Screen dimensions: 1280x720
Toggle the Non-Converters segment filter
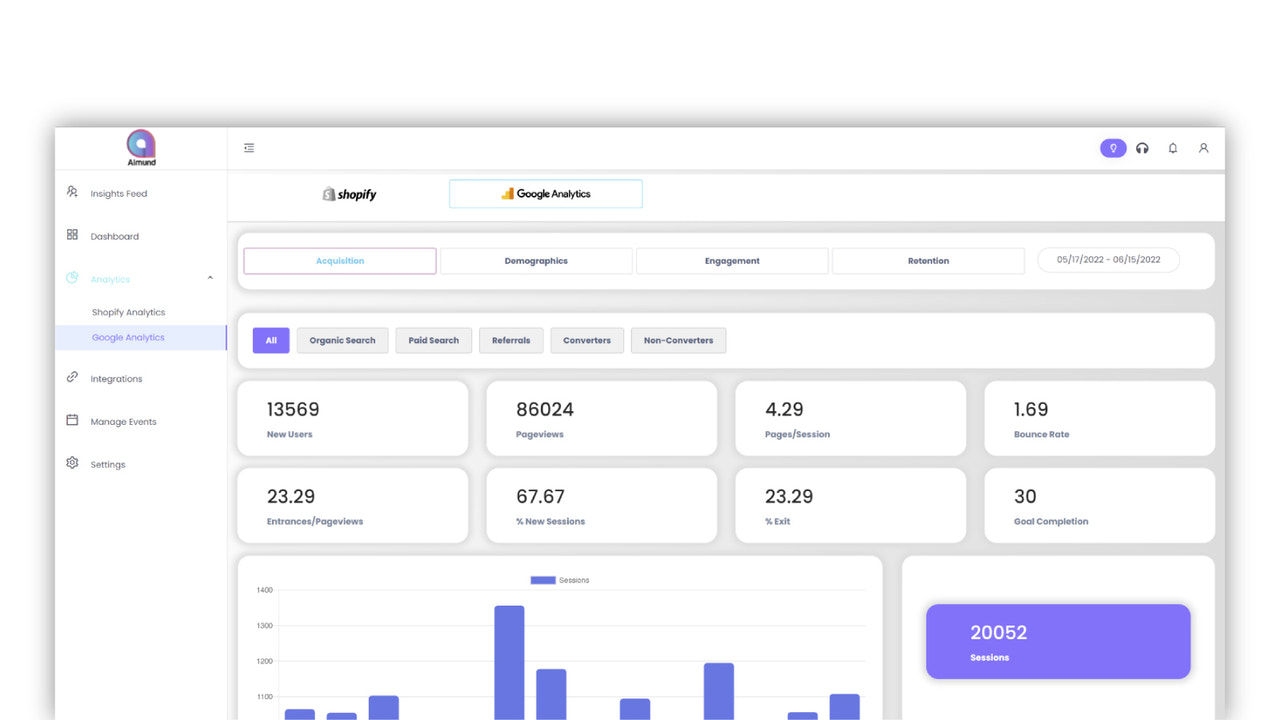click(x=678, y=340)
